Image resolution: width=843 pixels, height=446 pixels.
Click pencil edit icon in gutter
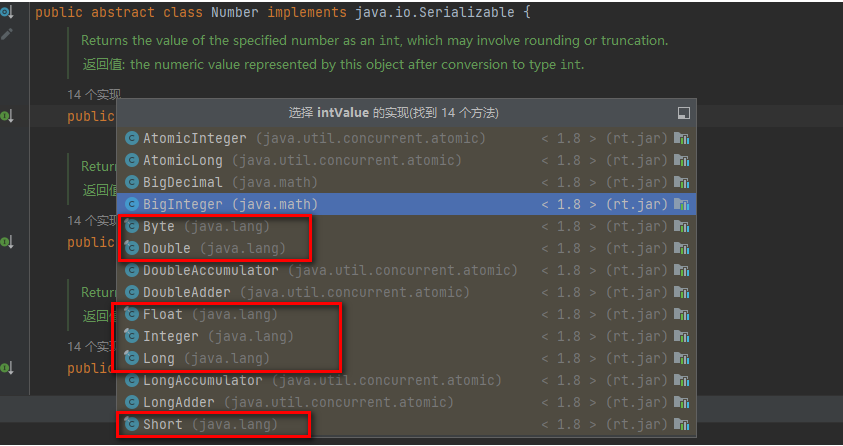point(7,34)
